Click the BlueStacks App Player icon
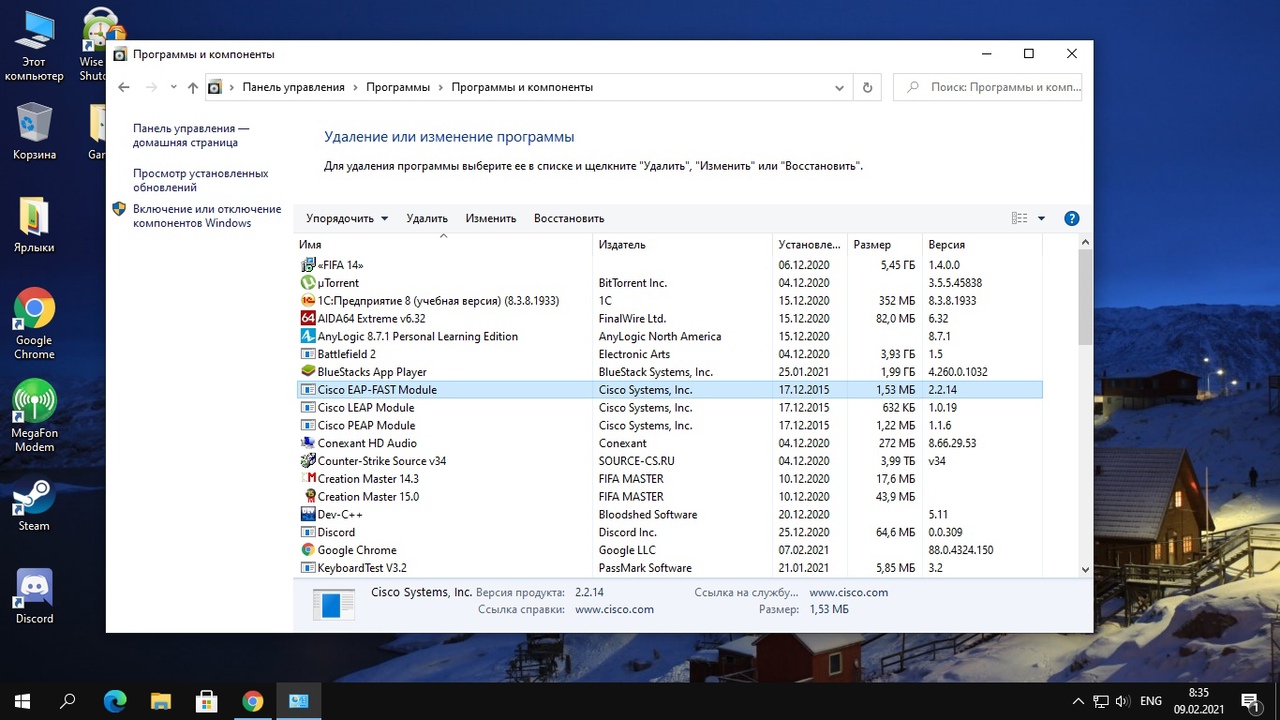Viewport: 1280px width, 720px height. point(308,372)
